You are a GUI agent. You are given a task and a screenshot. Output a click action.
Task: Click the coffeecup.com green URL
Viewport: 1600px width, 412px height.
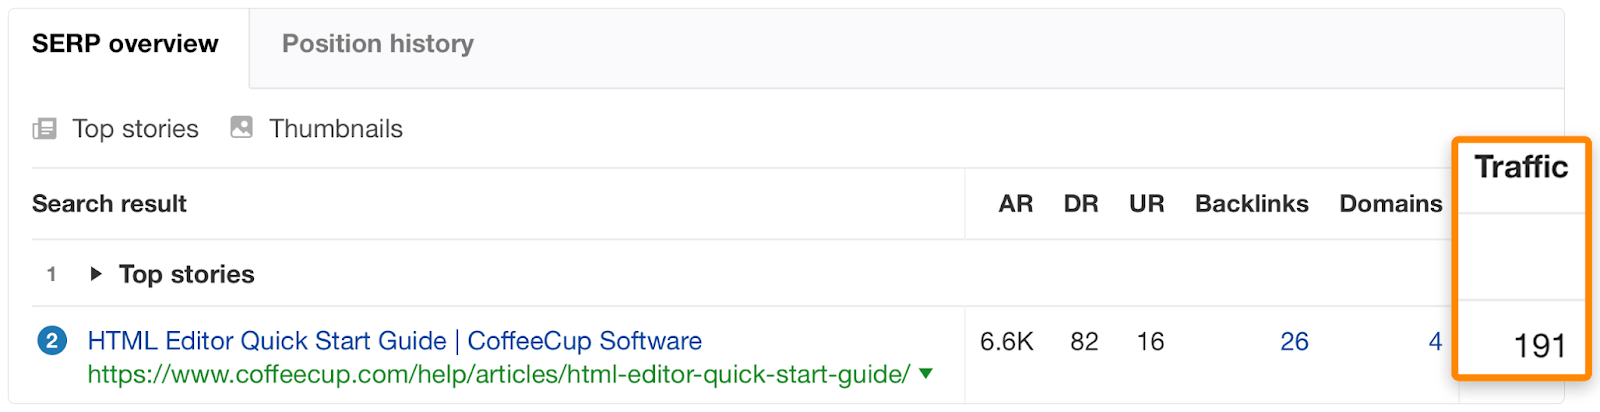[498, 375]
